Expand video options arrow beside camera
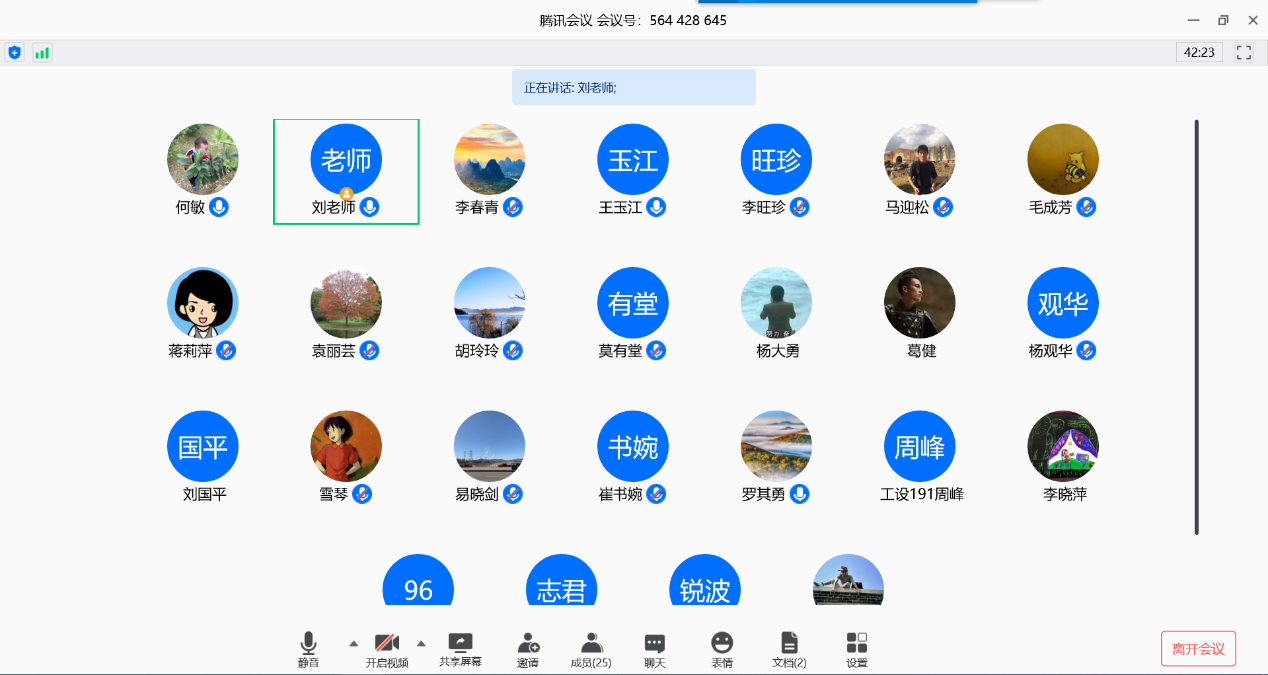The width and height of the screenshot is (1268, 675). pos(421,643)
